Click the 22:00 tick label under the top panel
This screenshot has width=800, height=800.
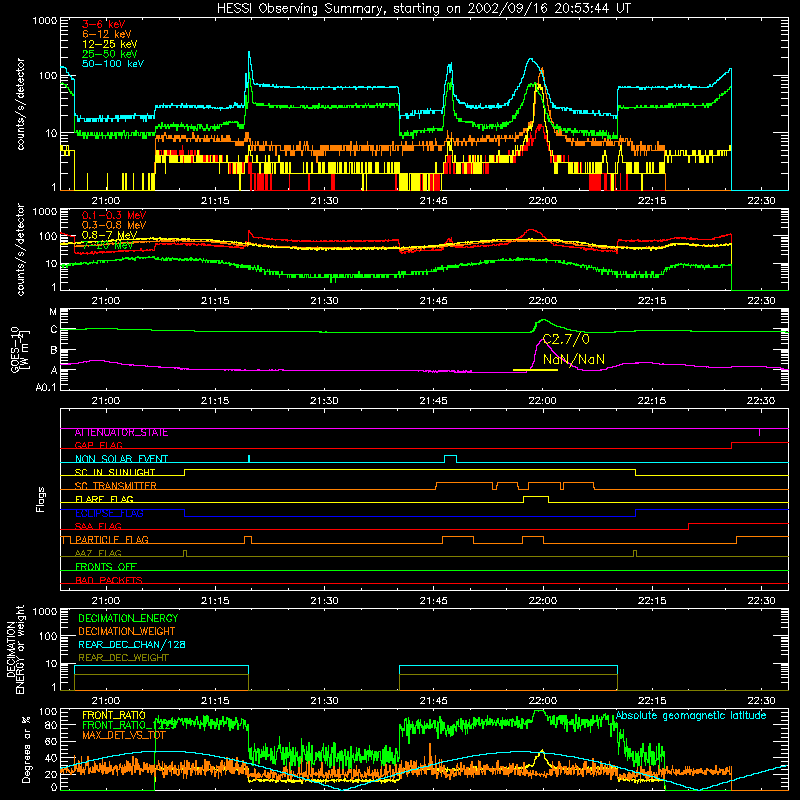pos(542,201)
